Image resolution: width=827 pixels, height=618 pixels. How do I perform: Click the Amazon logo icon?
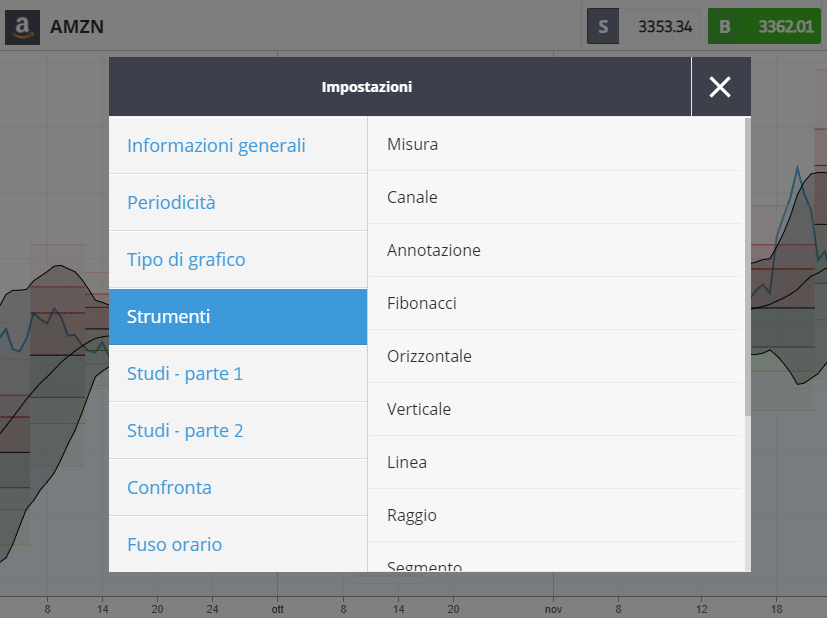(x=22, y=27)
